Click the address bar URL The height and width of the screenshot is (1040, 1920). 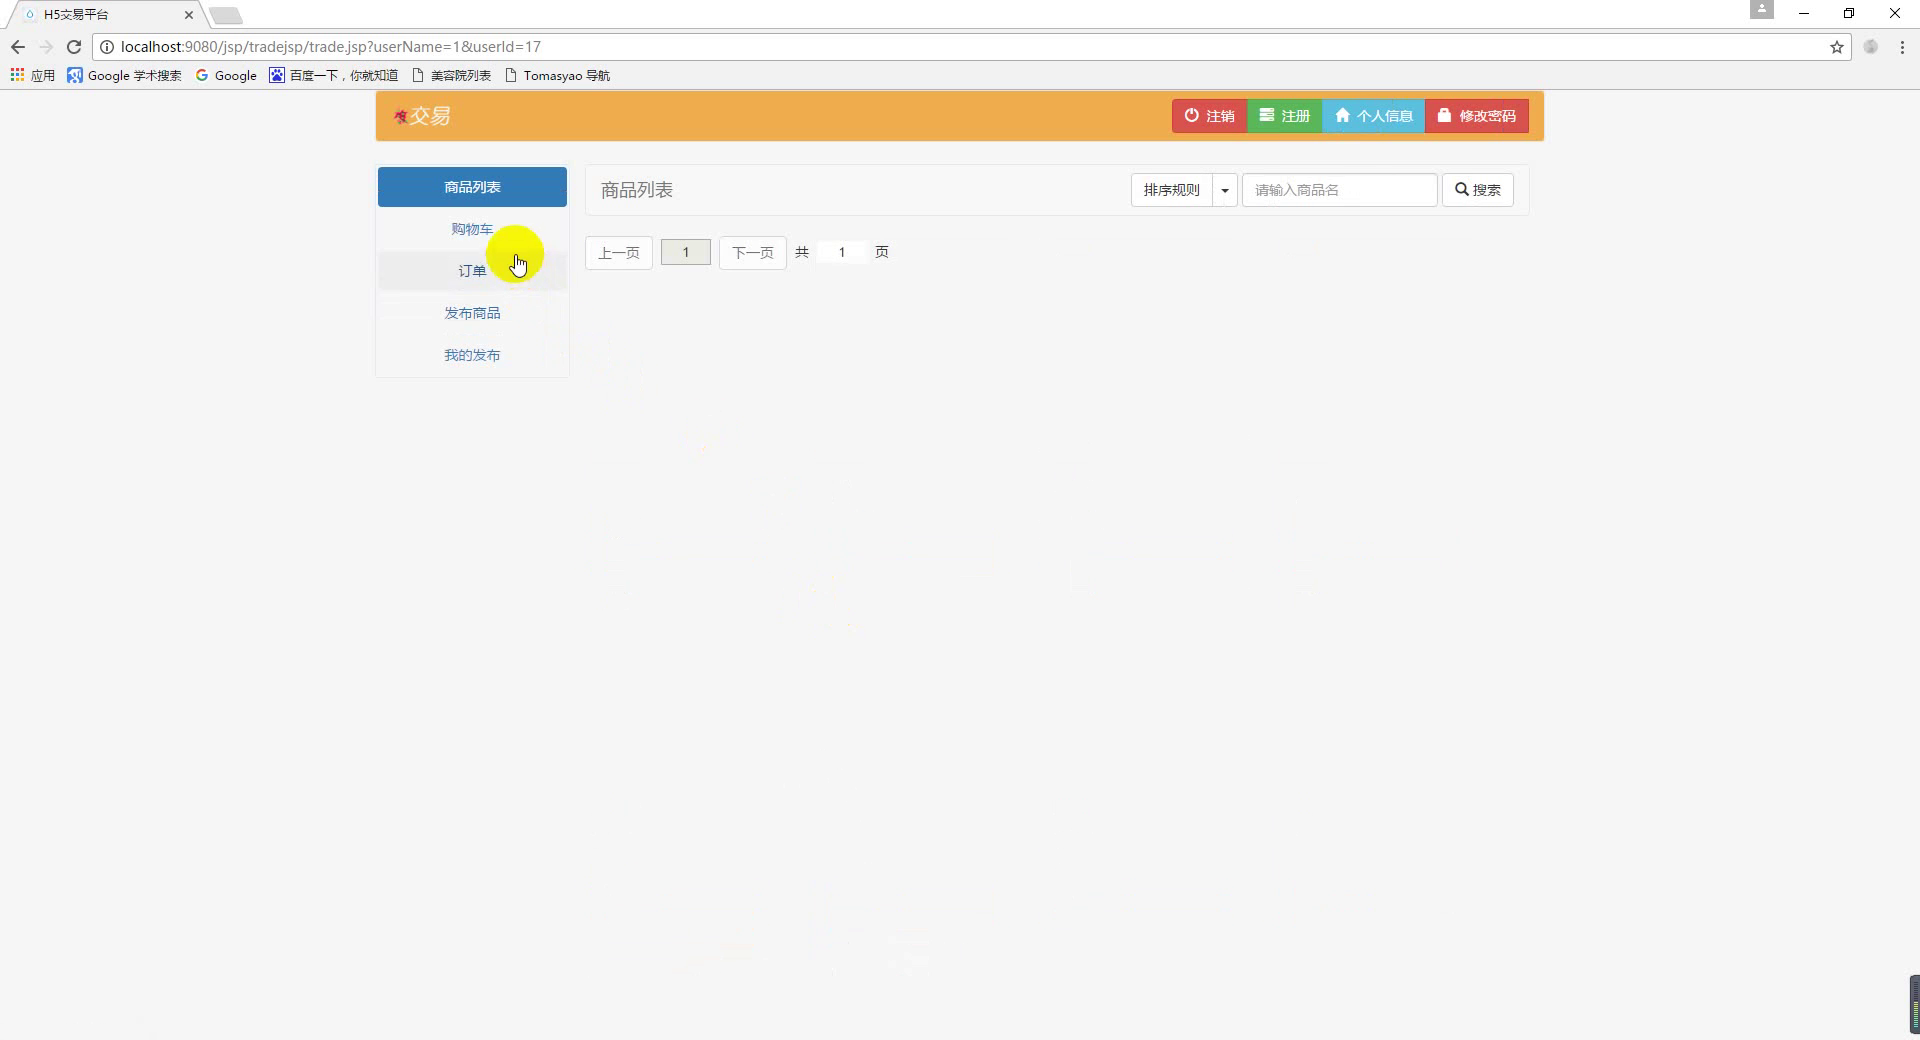click(331, 47)
